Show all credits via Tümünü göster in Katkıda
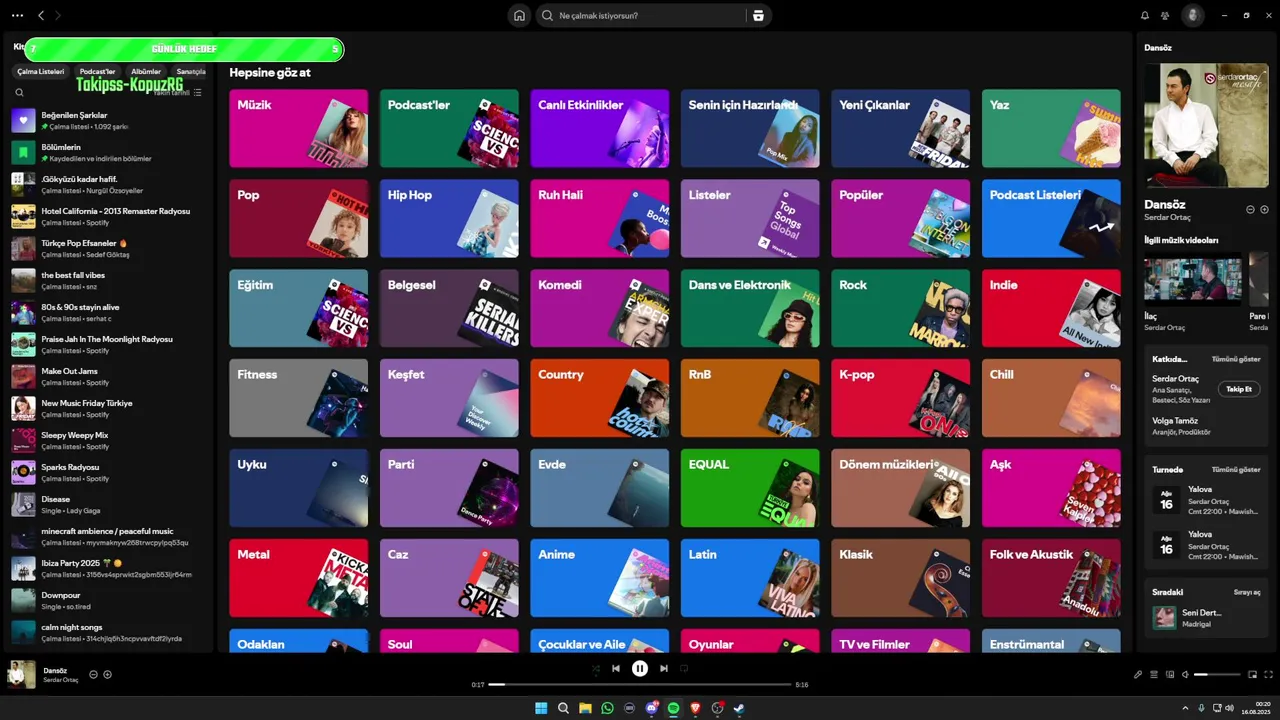The width and height of the screenshot is (1280, 720). [x=1236, y=359]
